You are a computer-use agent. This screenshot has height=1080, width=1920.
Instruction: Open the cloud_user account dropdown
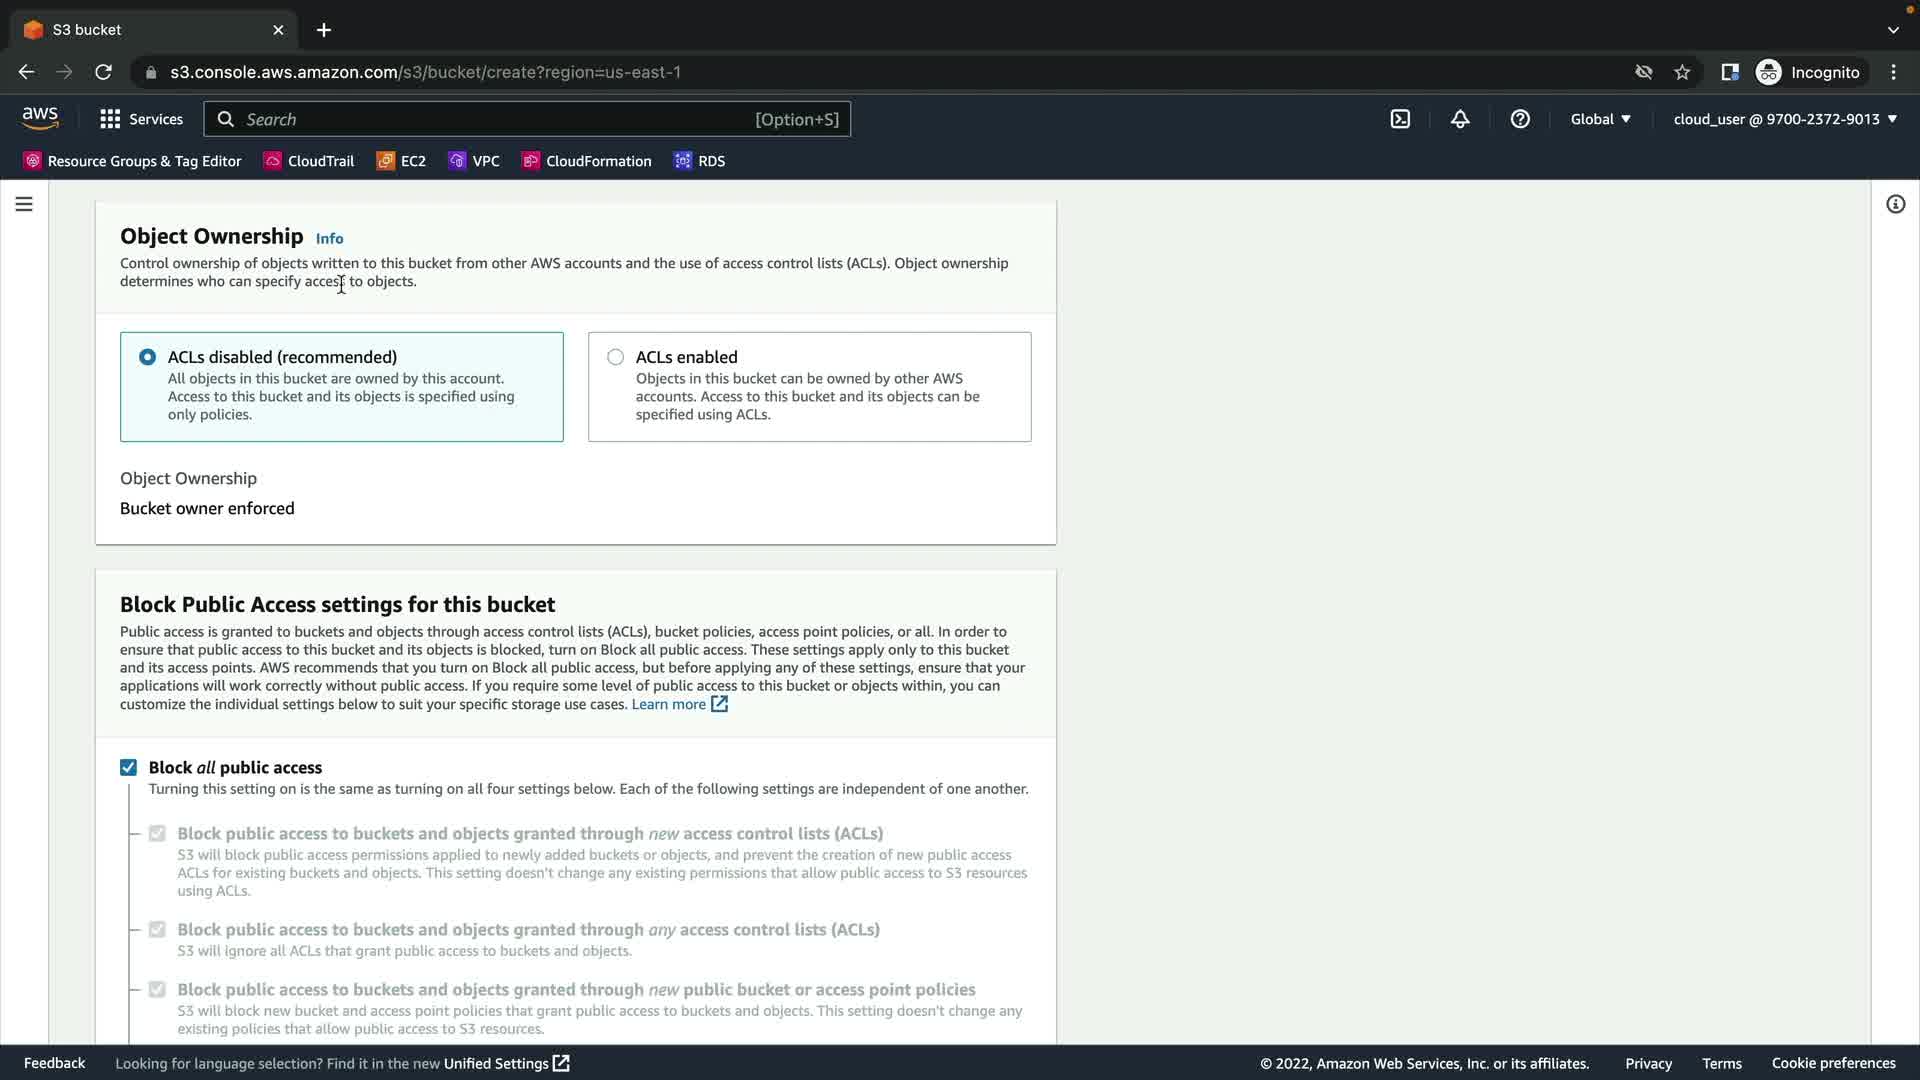[x=1785, y=119]
